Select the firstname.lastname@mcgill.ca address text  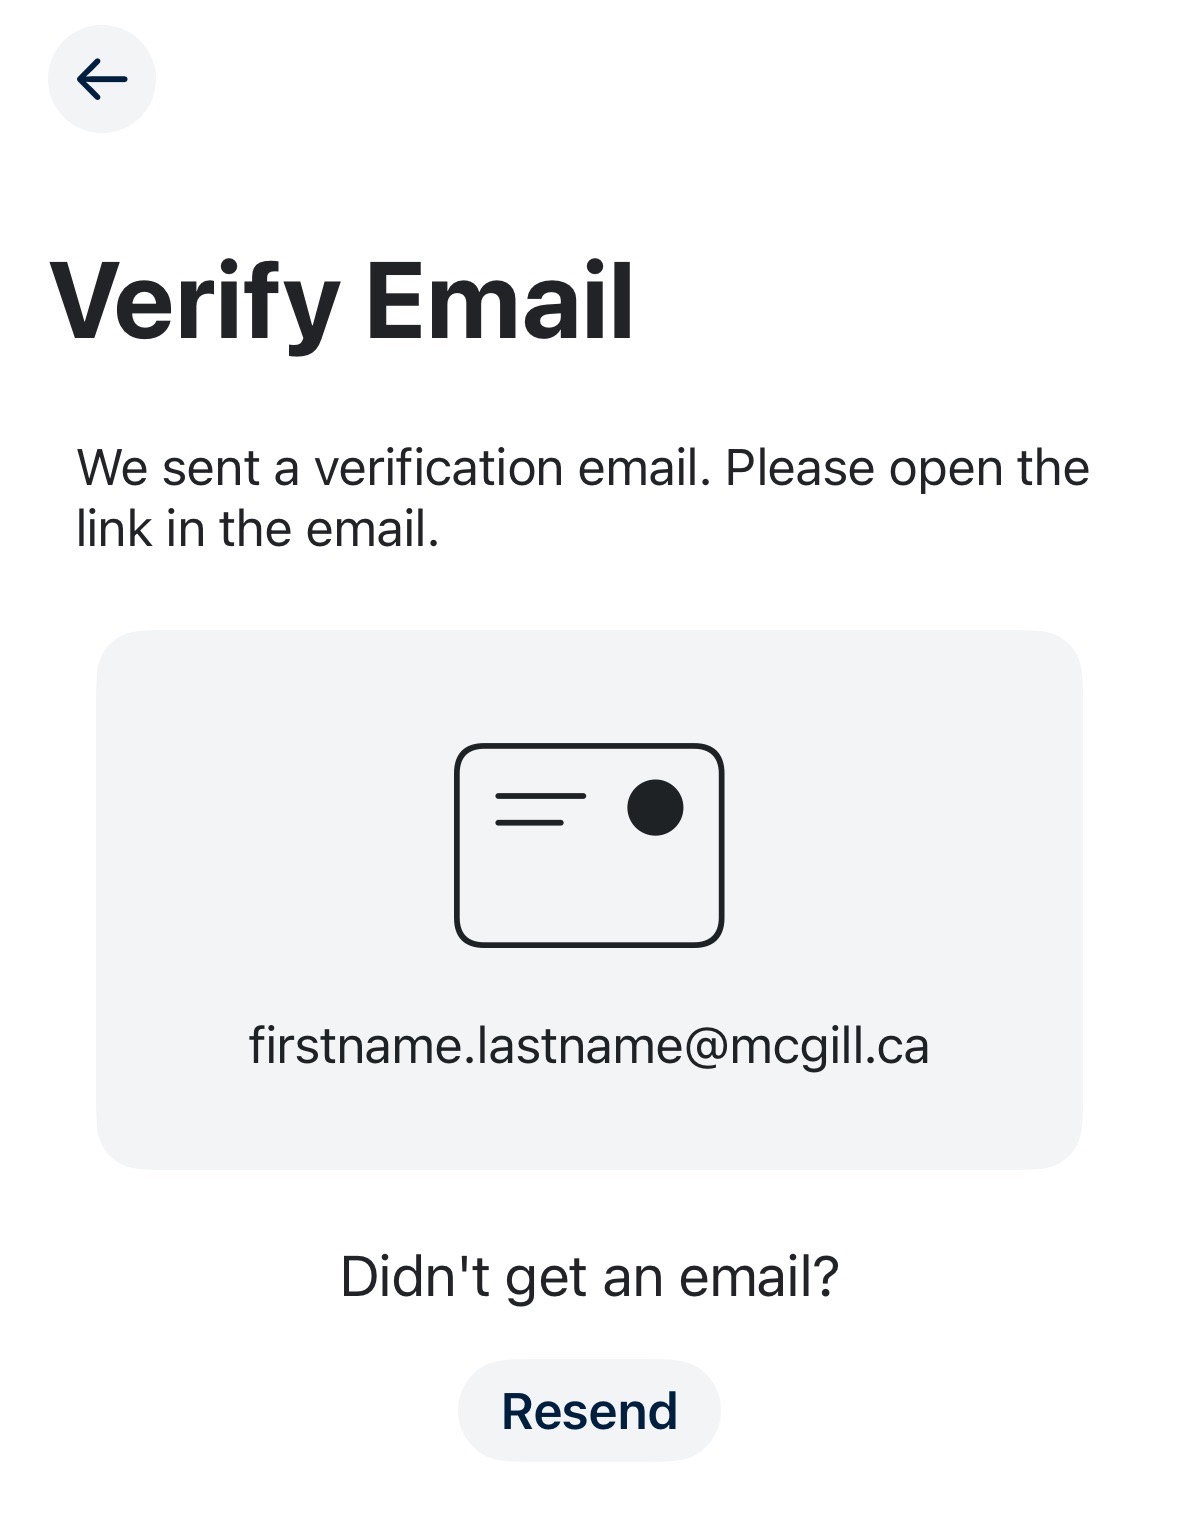588,1046
